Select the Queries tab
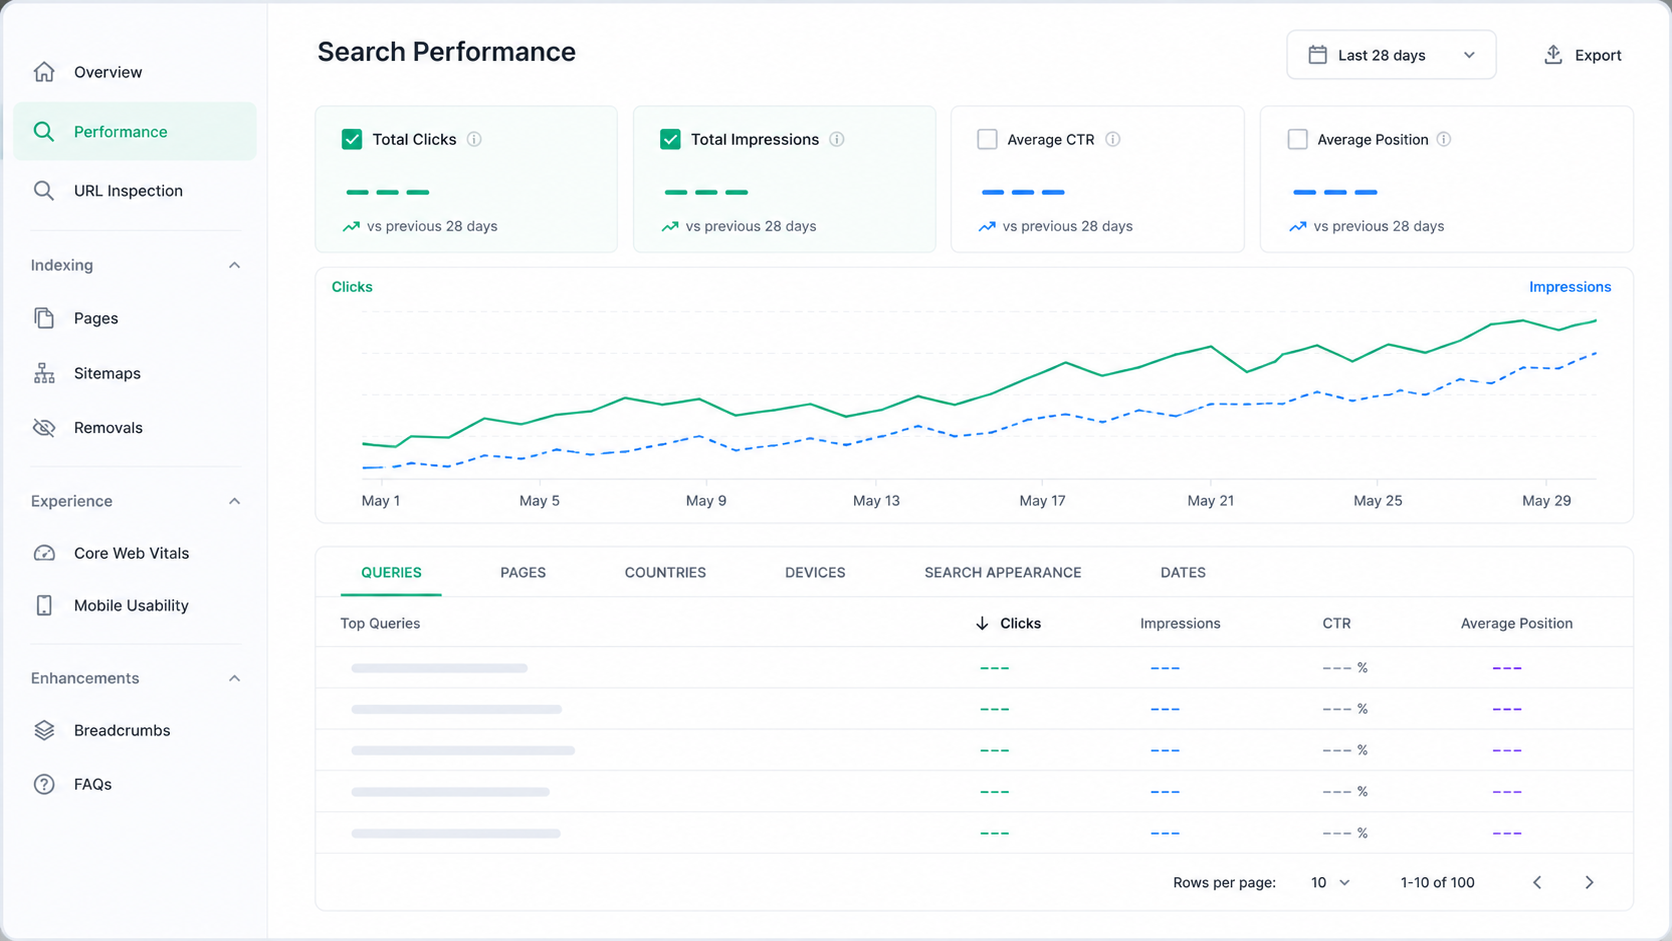Screen dimensions: 1672x941 391,573
